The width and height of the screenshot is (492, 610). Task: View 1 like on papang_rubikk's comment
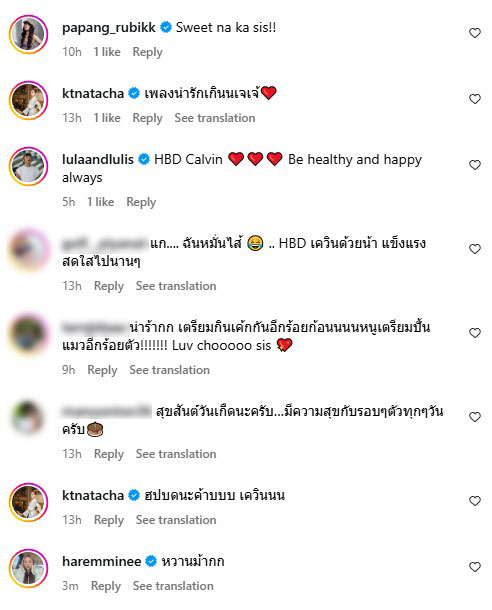(x=107, y=52)
